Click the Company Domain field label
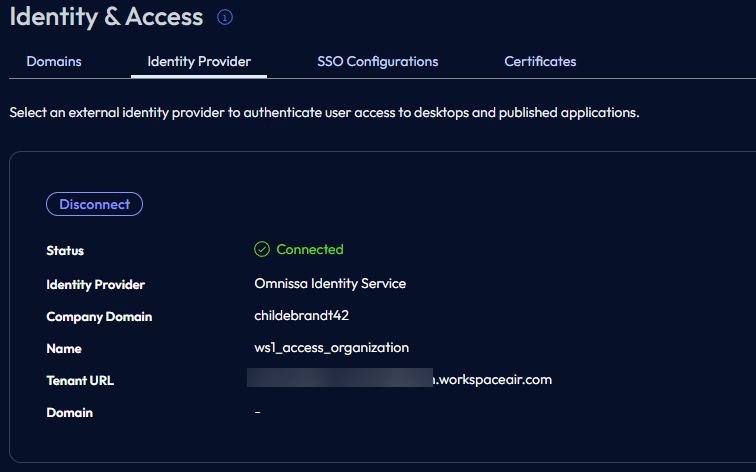Image resolution: width=756 pixels, height=472 pixels. click(99, 317)
